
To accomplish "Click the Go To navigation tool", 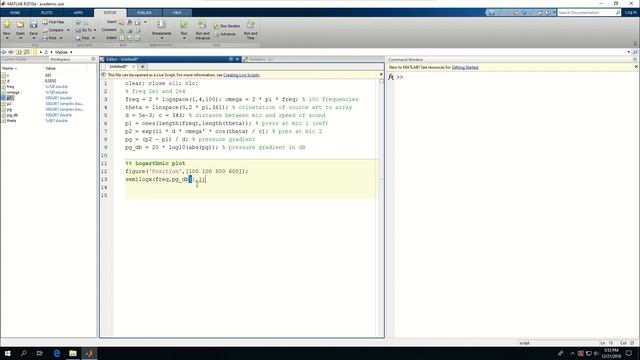I will point(84,30).
